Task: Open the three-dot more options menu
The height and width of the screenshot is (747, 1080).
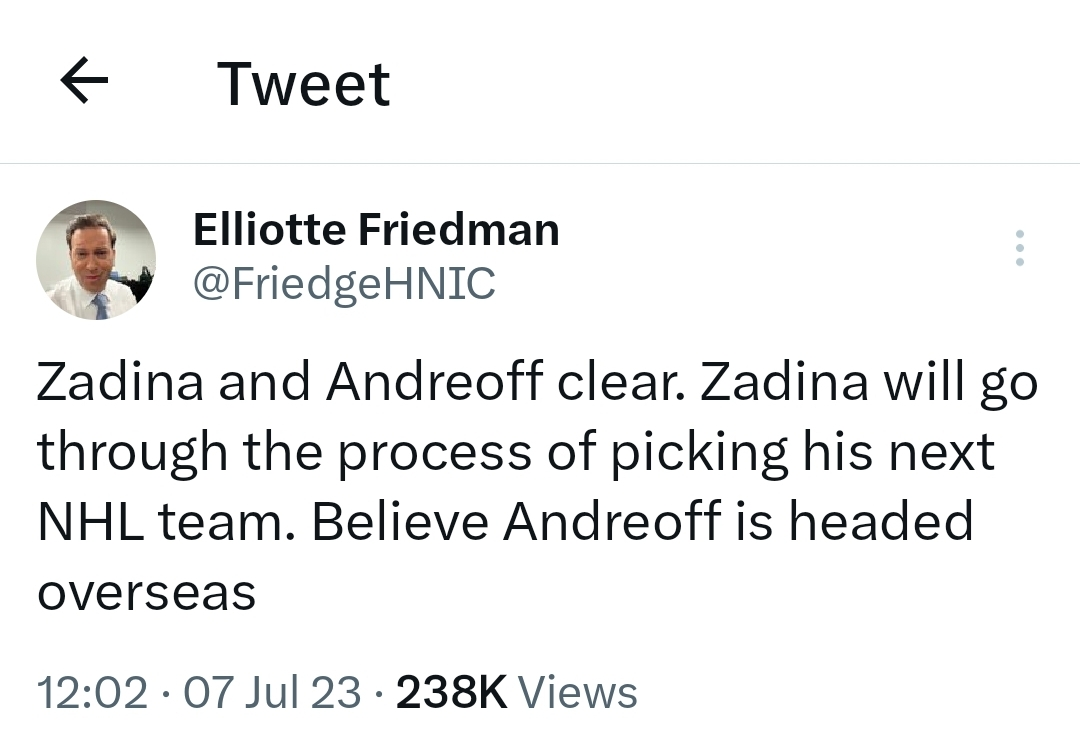Action: click(x=1019, y=248)
